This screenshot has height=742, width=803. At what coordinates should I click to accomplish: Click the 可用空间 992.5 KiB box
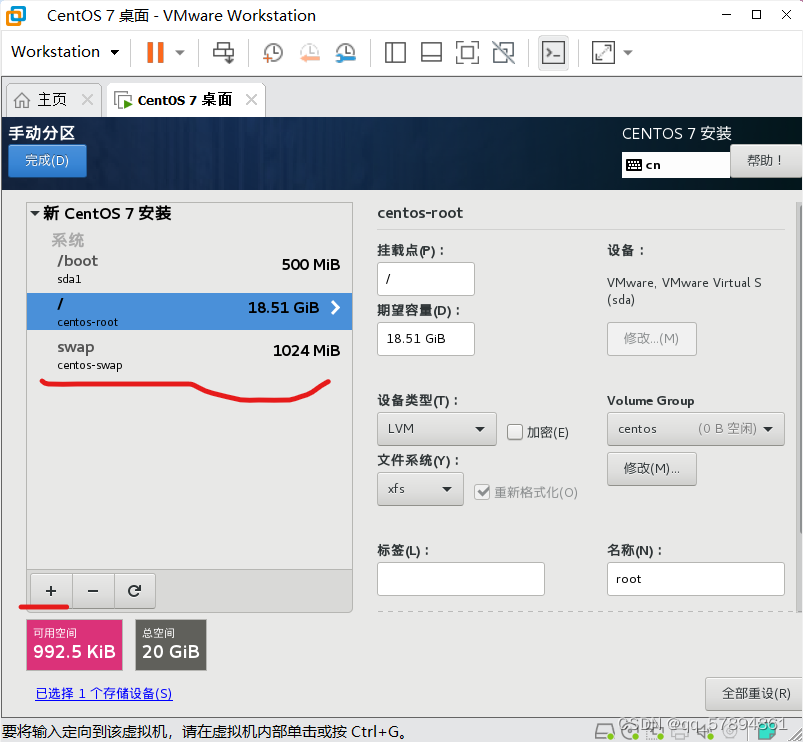click(74, 645)
